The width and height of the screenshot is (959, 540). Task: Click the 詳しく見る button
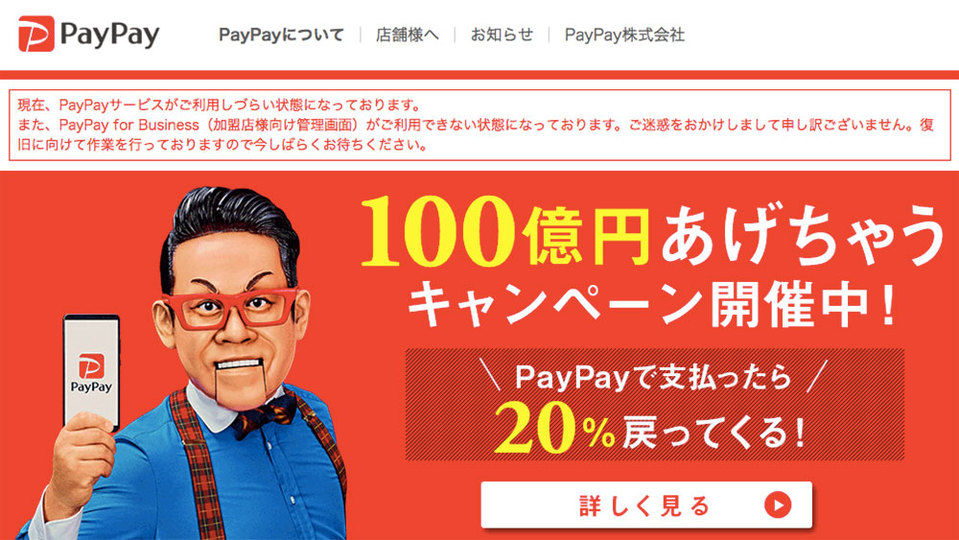646,505
